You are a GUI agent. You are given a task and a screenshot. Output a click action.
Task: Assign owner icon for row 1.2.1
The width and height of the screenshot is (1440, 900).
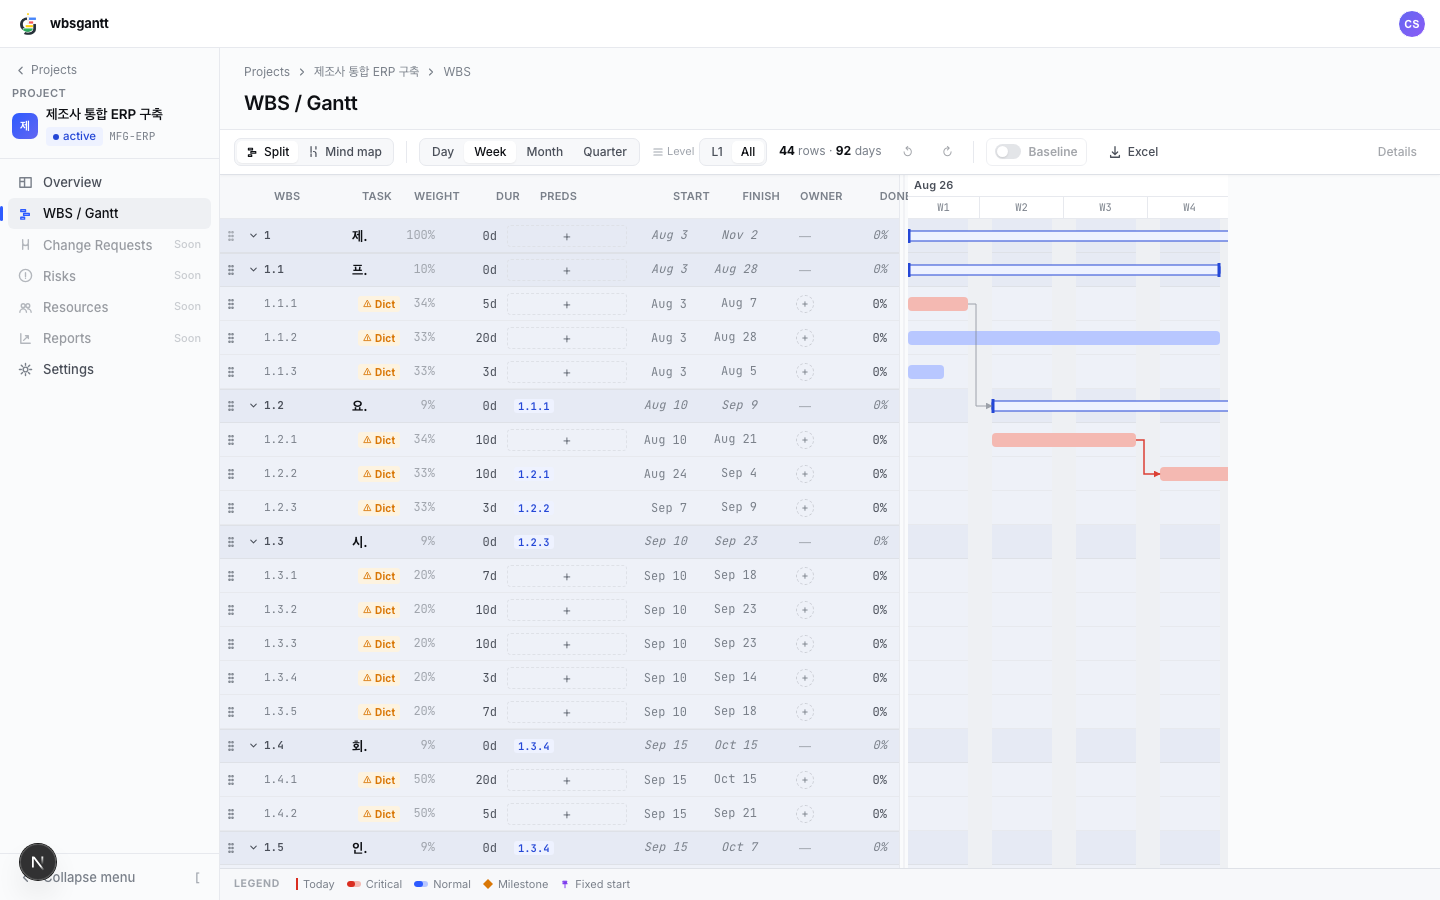click(805, 440)
